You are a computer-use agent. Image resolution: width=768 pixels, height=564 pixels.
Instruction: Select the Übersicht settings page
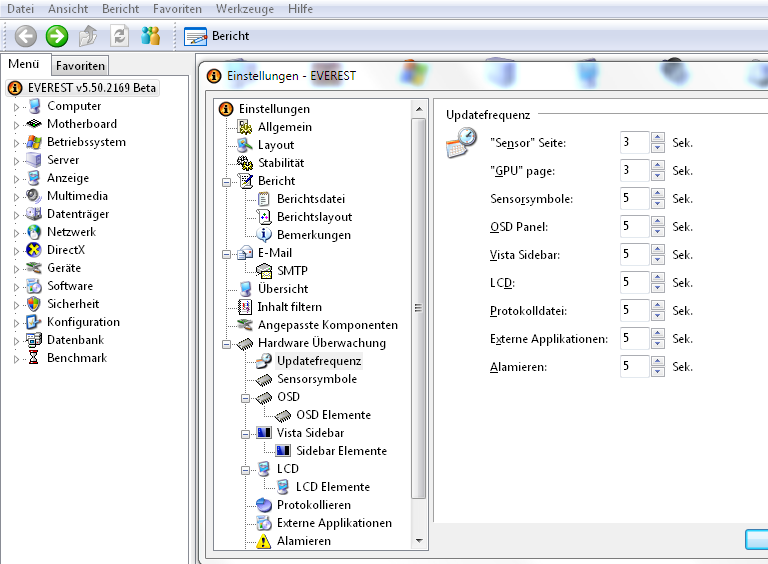tap(283, 289)
